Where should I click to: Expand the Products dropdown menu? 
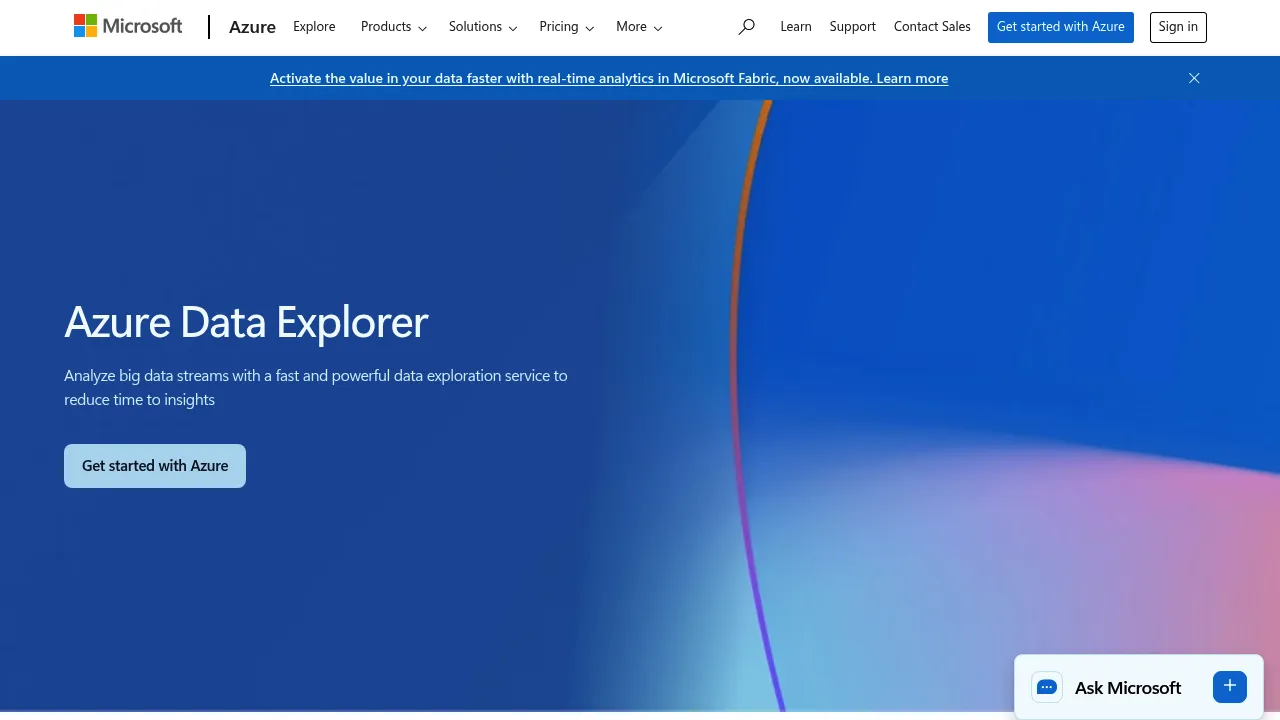coord(394,27)
